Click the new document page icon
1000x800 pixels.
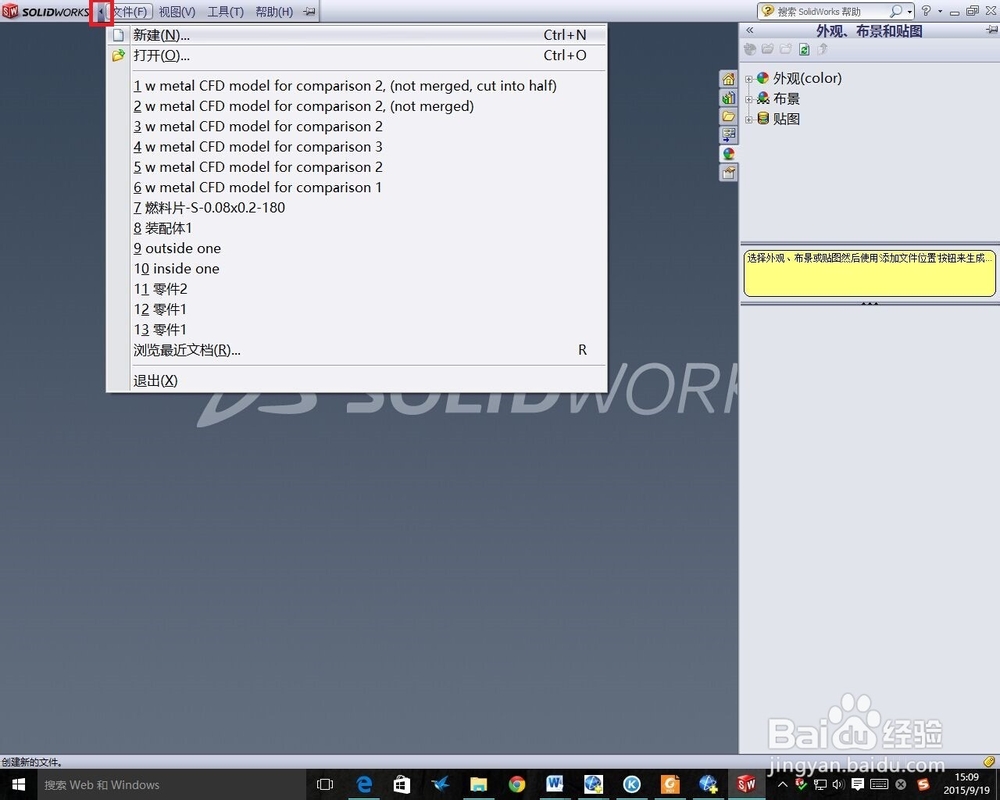click(118, 35)
